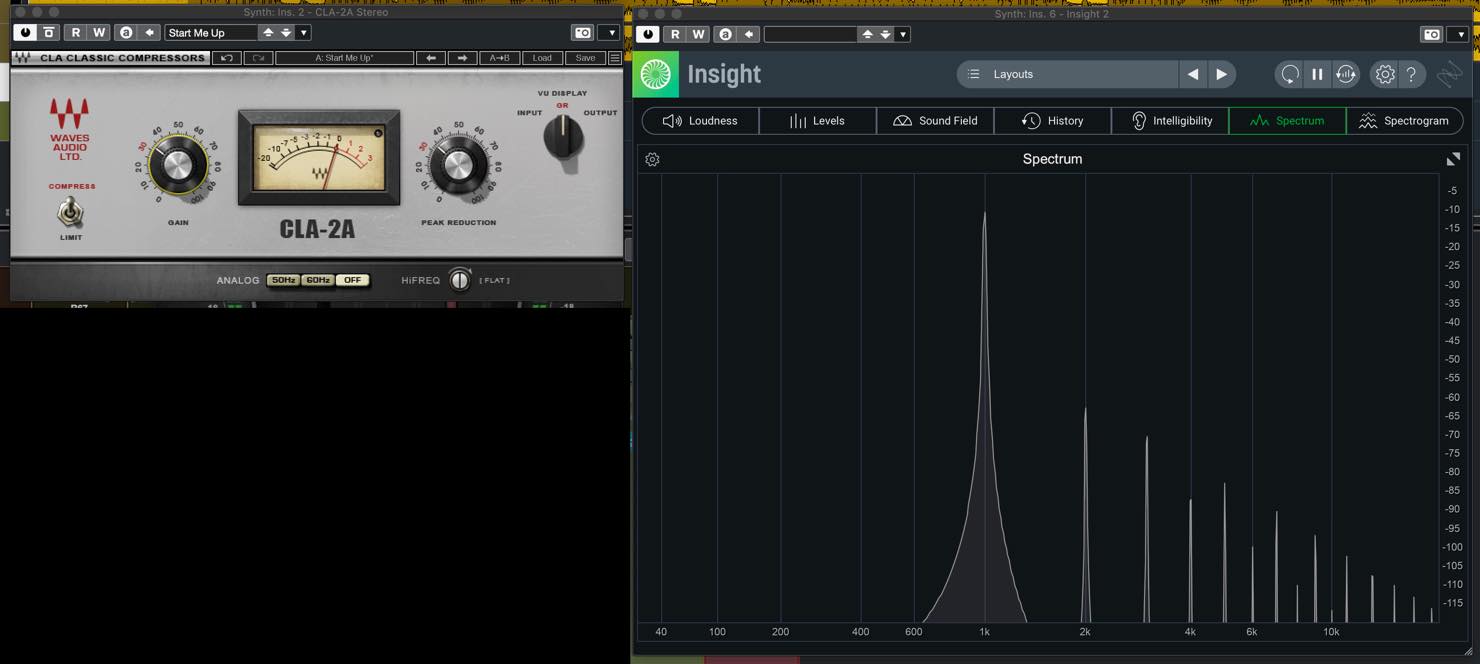Bypass Insight 2 with its power button

(648, 34)
